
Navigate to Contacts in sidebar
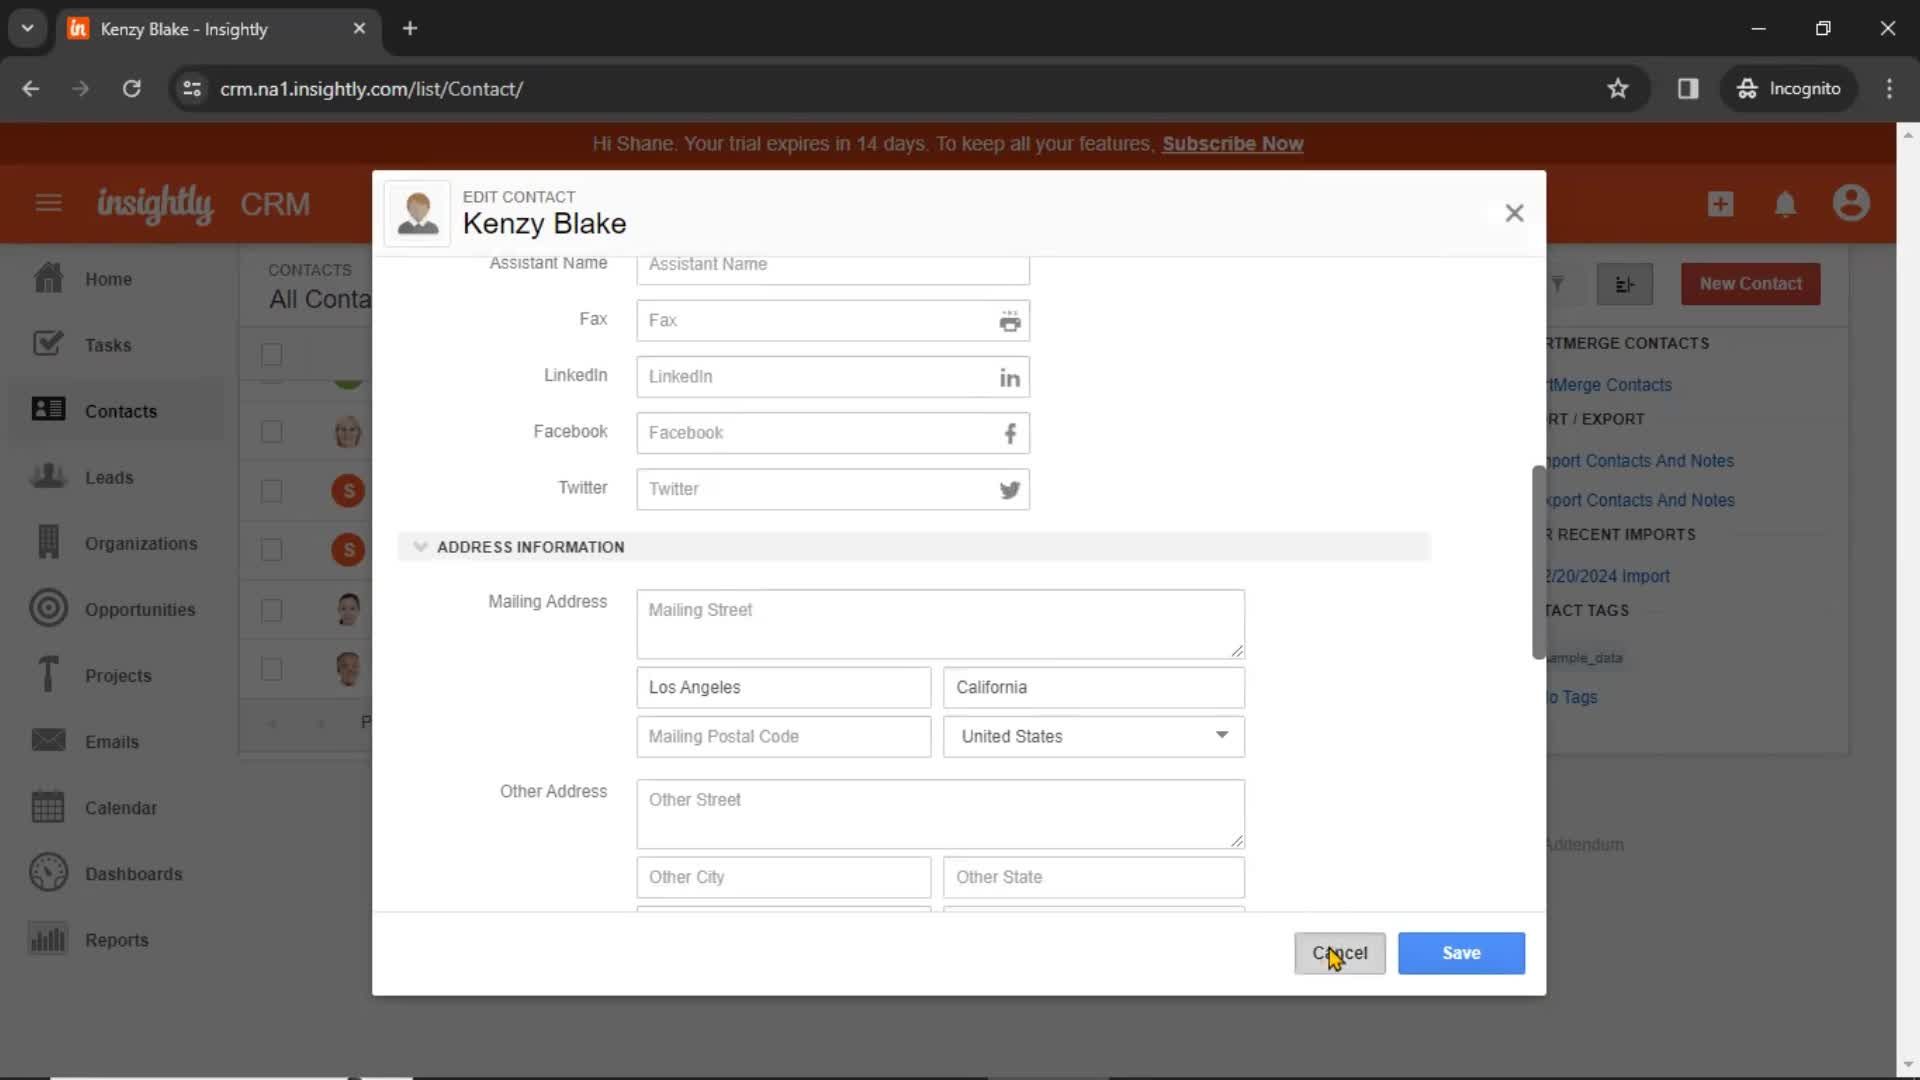[x=120, y=410]
